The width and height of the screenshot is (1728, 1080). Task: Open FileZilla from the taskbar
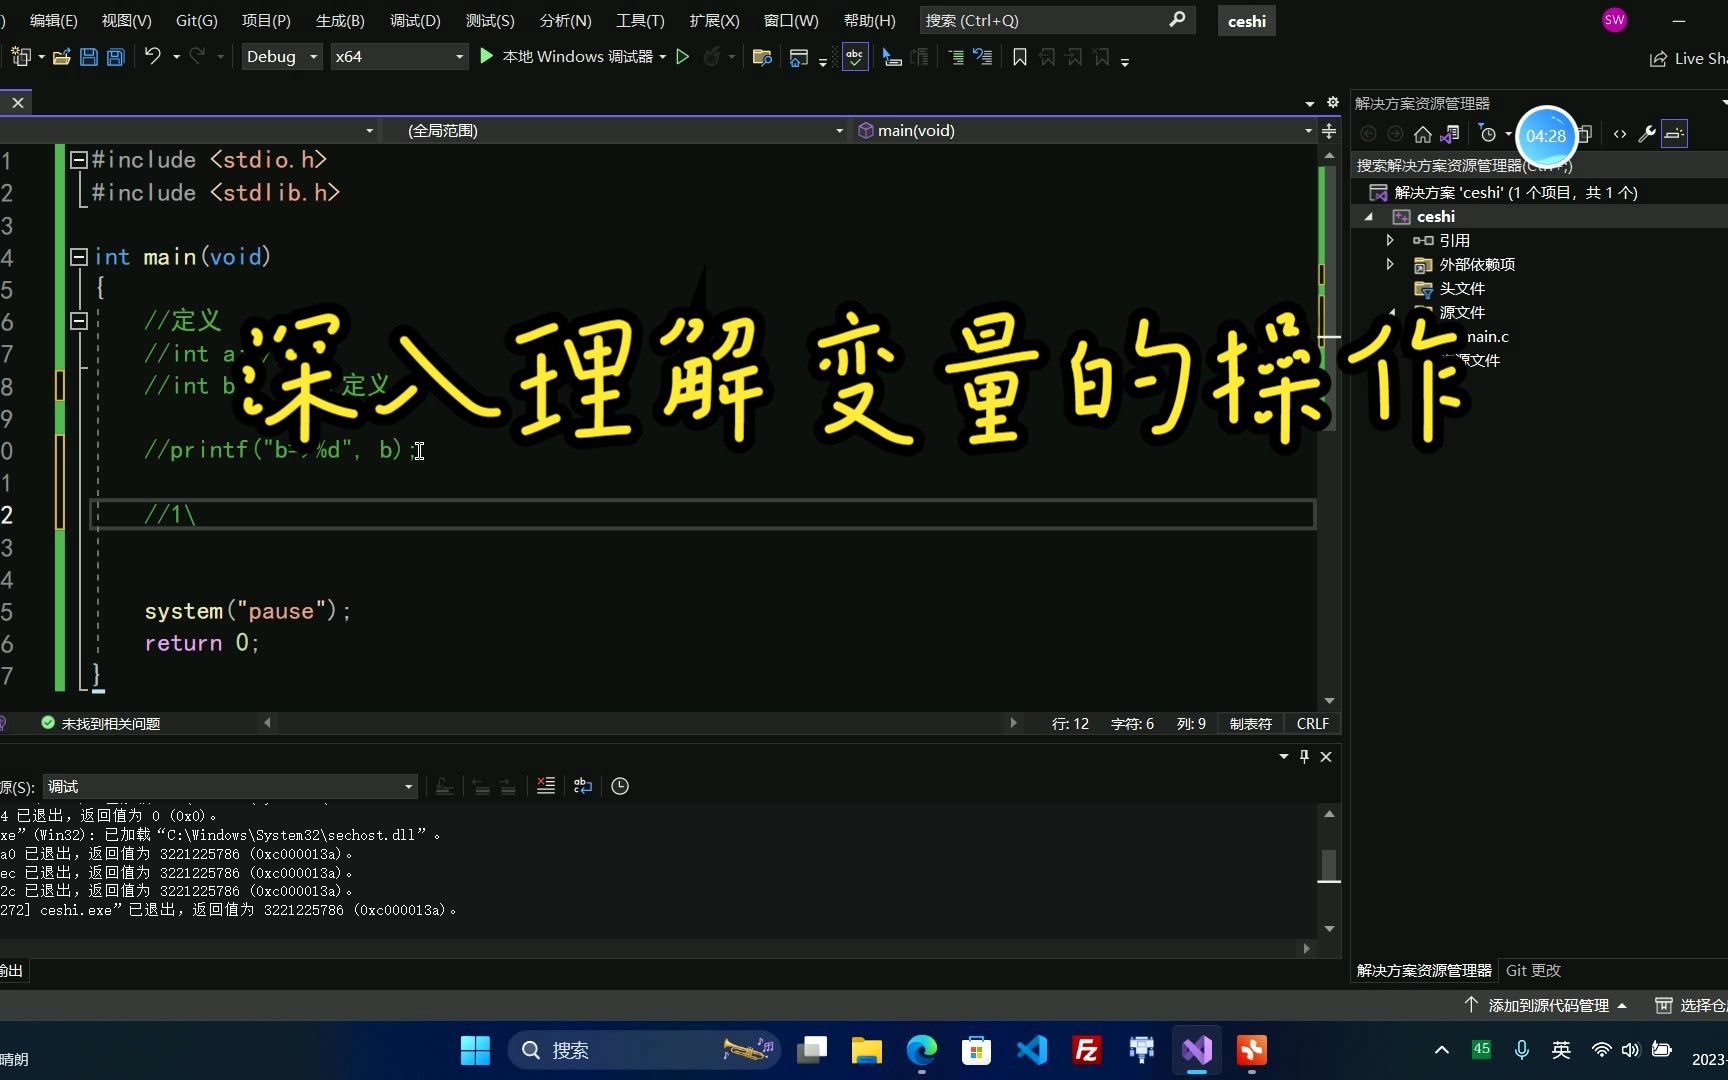point(1086,1050)
